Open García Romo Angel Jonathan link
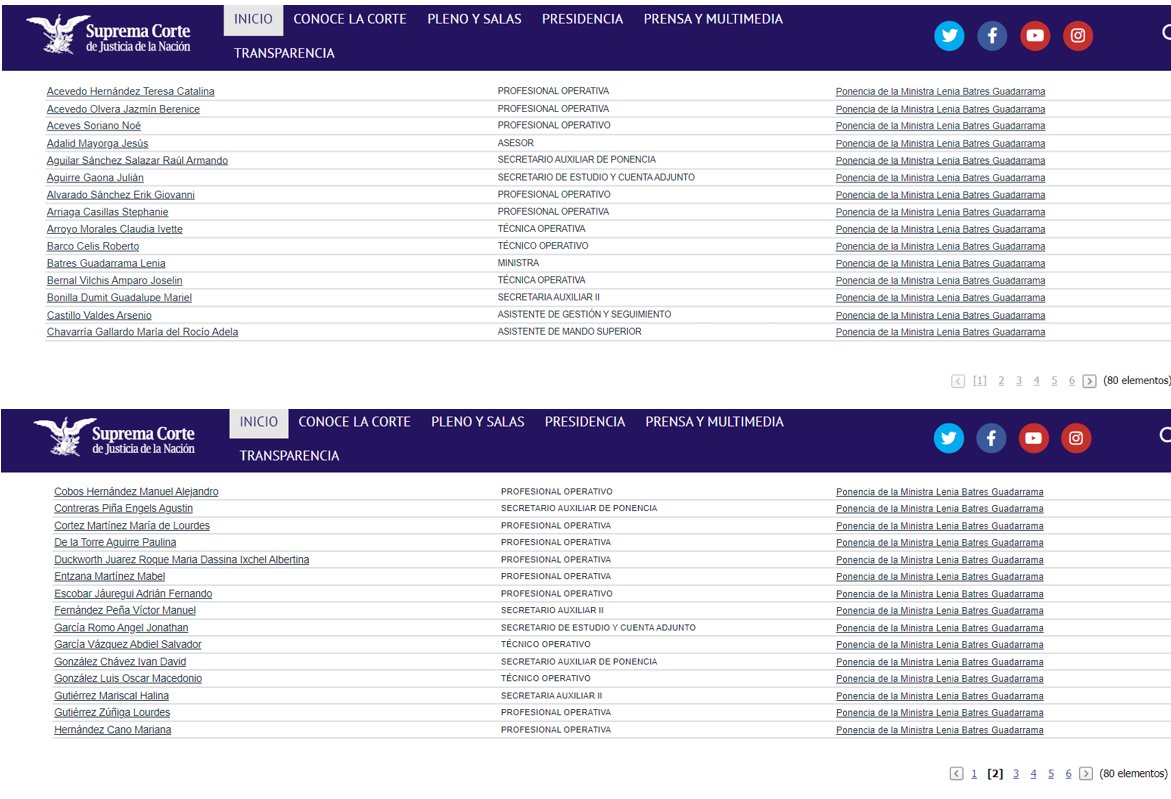Screen dimensions: 1171x799 121,628
